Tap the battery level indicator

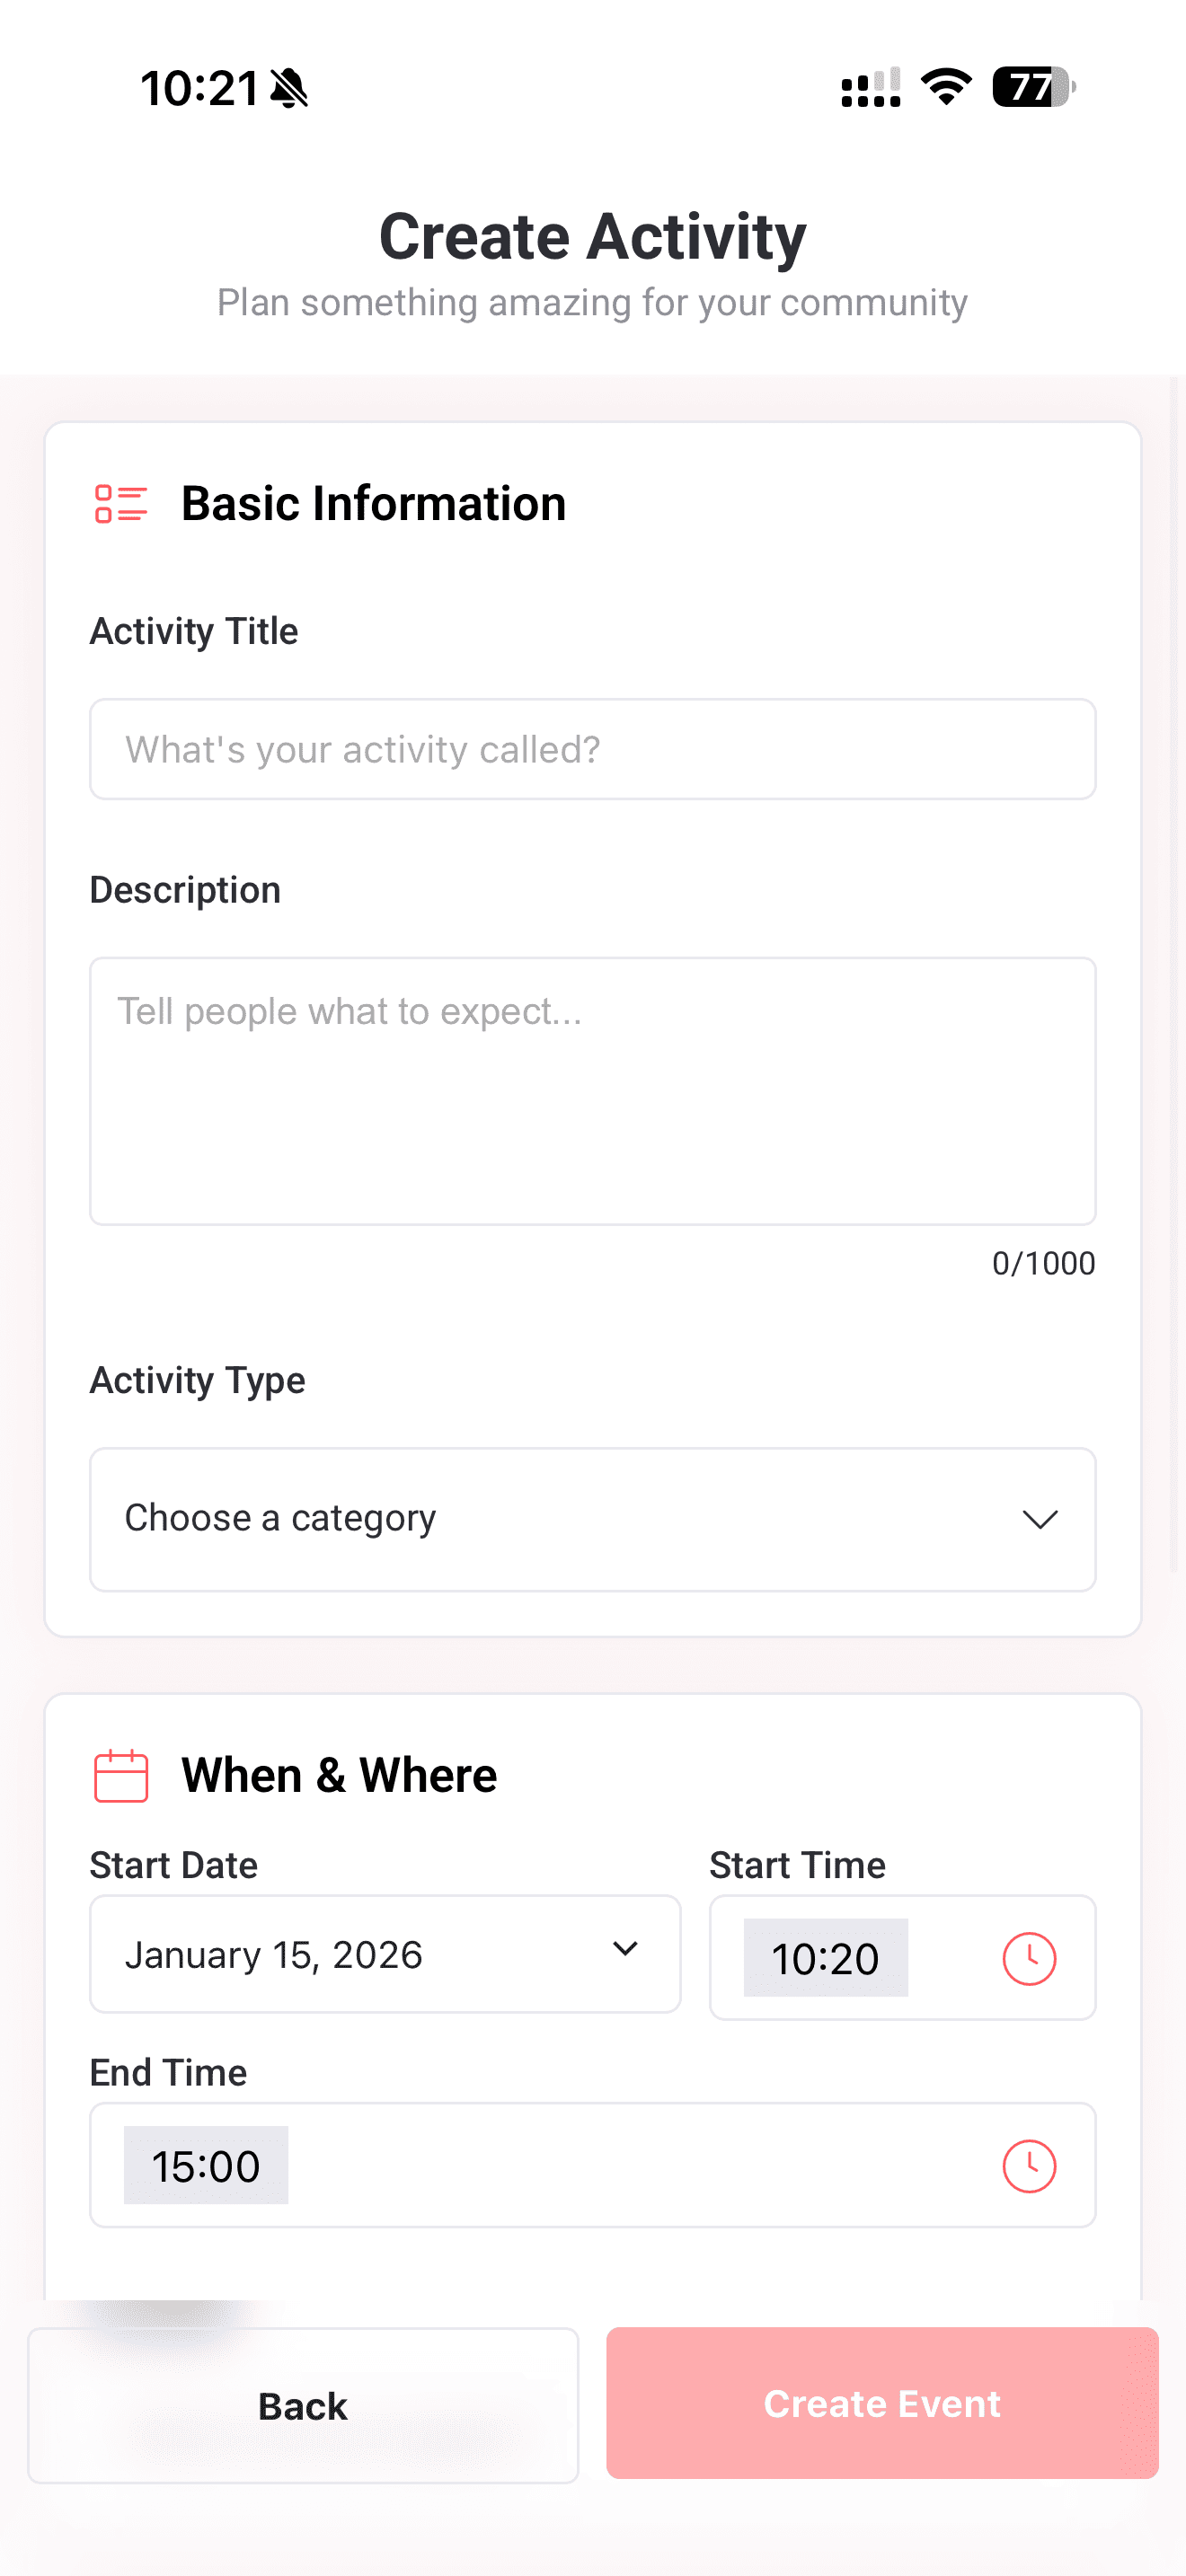point(1033,87)
